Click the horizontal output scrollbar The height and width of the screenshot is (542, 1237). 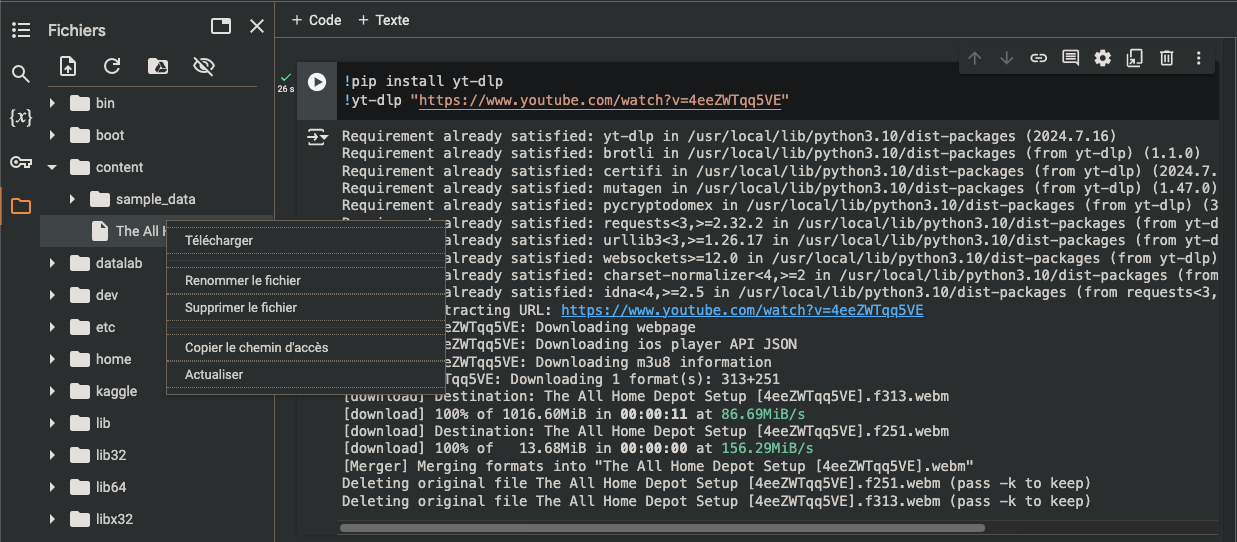coord(662,527)
